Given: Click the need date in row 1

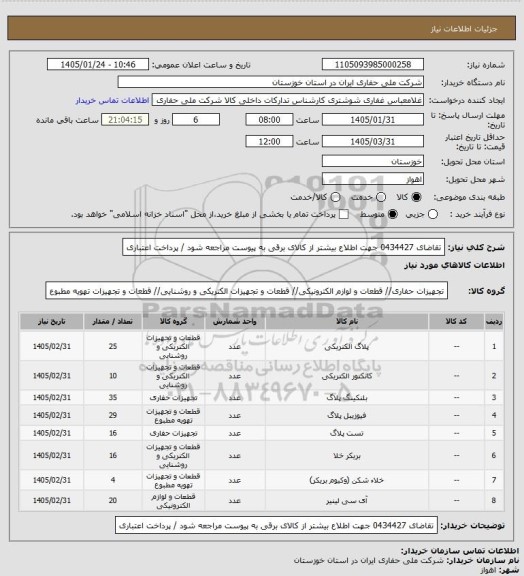Looking at the screenshot, I should [51, 346].
